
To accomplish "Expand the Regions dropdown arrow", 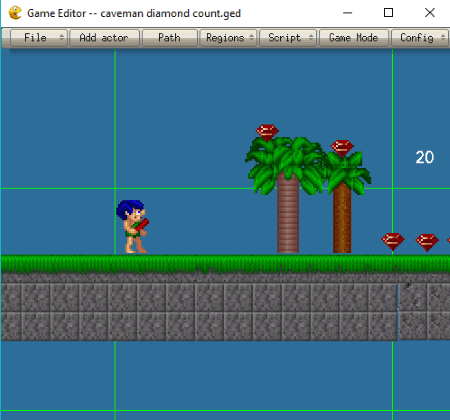I will coord(252,37).
